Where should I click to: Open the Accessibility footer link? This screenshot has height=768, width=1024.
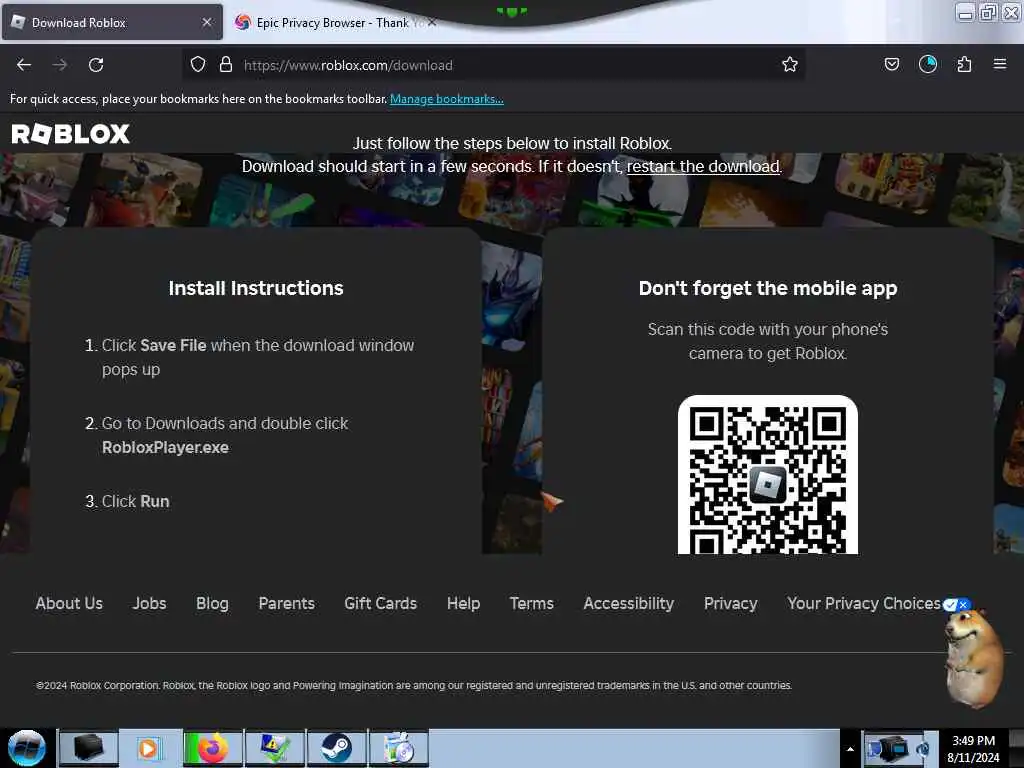629,603
